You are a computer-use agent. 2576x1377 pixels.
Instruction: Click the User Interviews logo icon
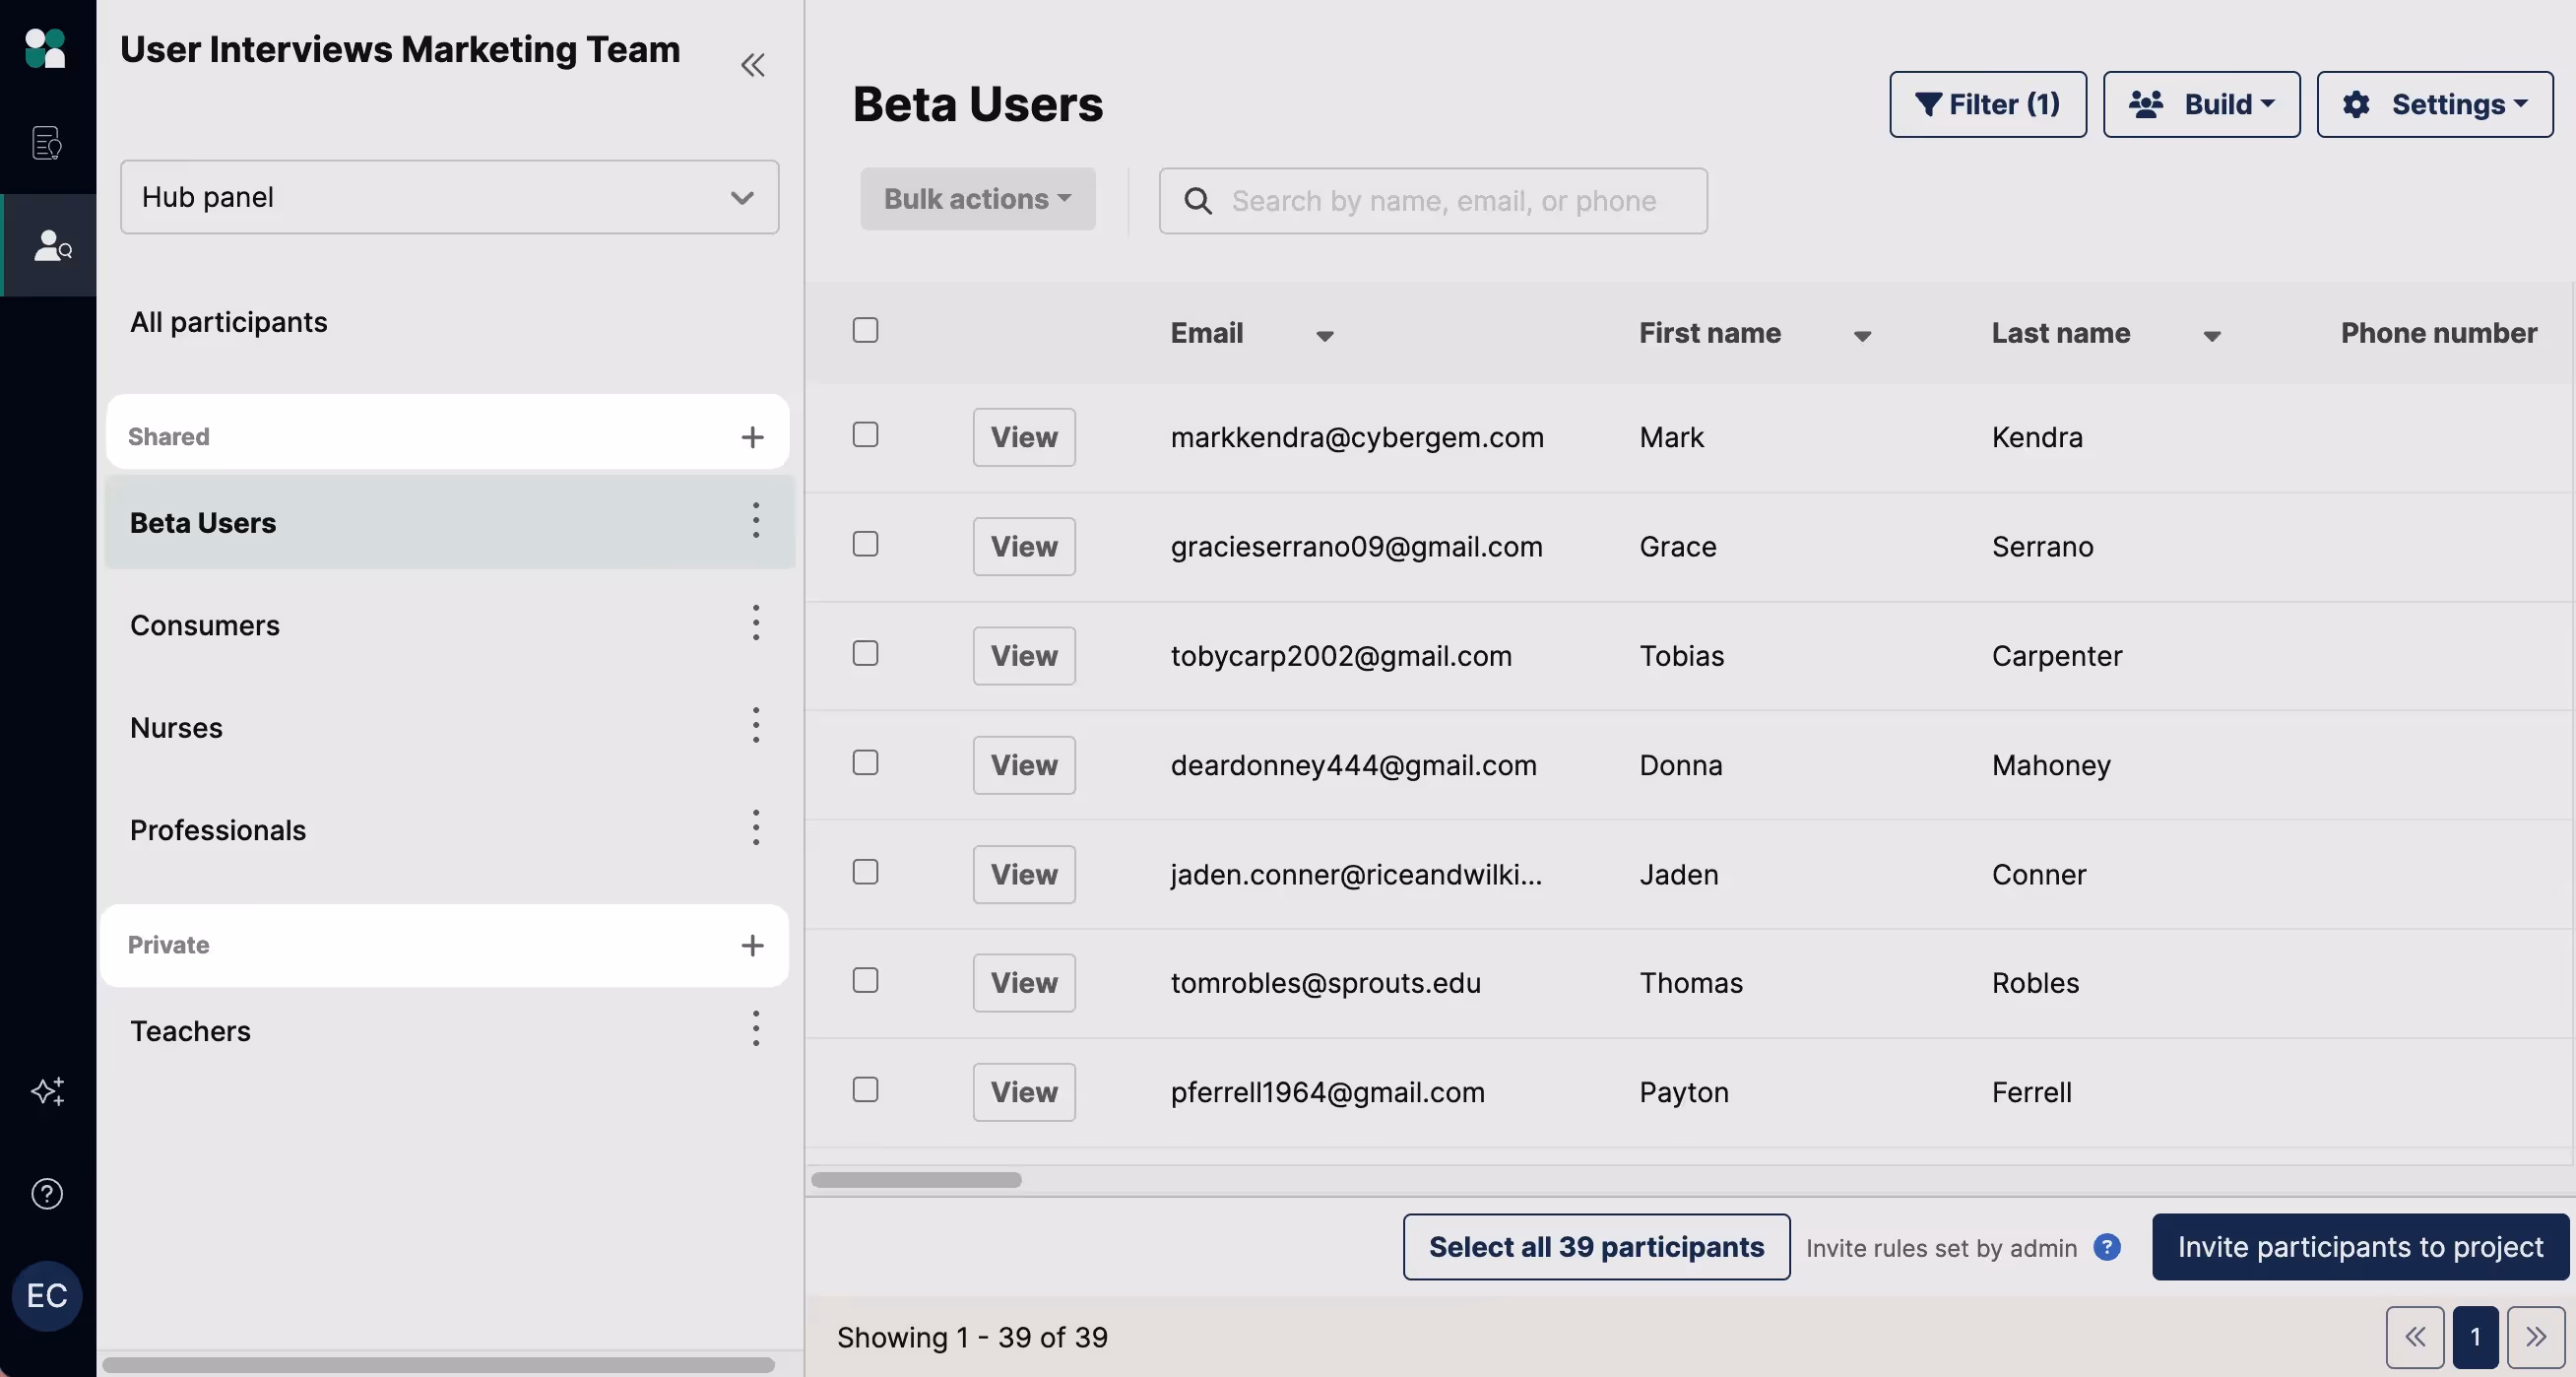coord(45,48)
